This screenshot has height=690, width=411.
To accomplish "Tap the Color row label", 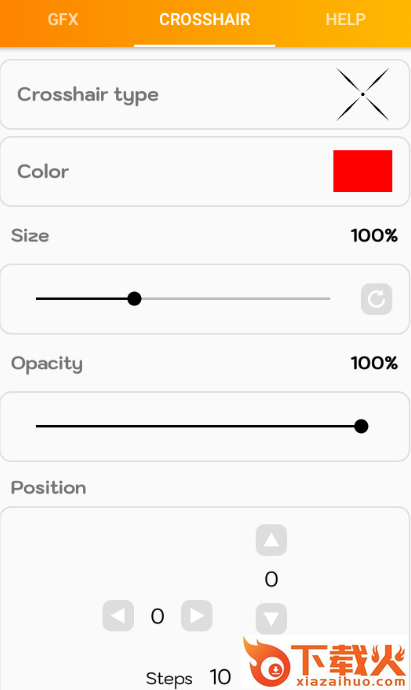I will [43, 172].
